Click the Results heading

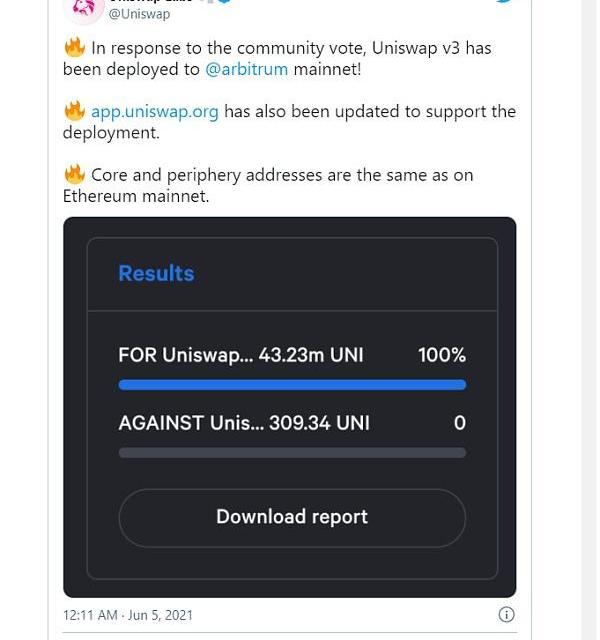pos(156,273)
